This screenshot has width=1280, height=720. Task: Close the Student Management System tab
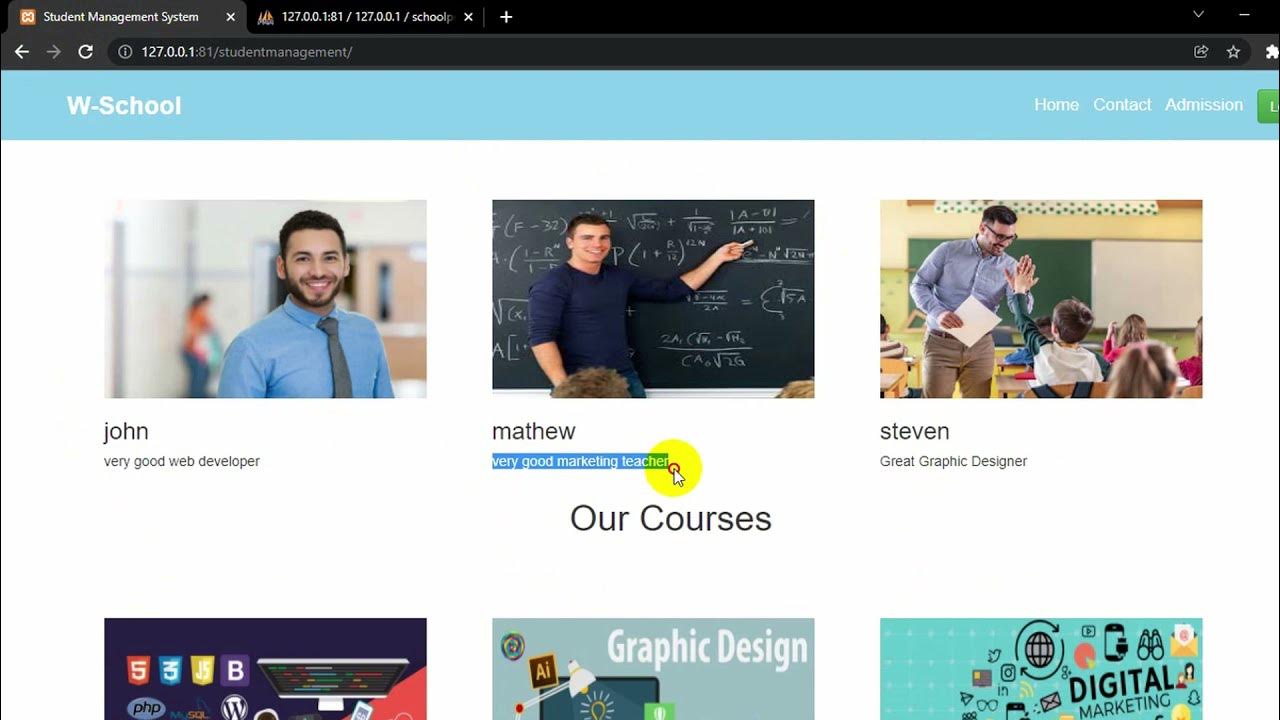[230, 17]
